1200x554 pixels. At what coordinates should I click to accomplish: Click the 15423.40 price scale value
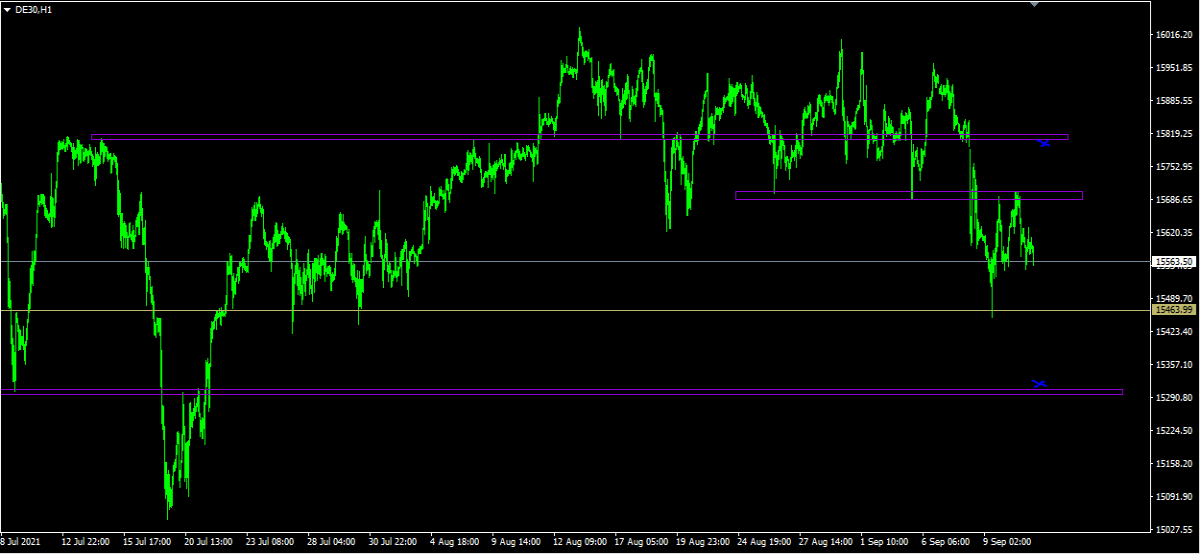pos(1174,332)
